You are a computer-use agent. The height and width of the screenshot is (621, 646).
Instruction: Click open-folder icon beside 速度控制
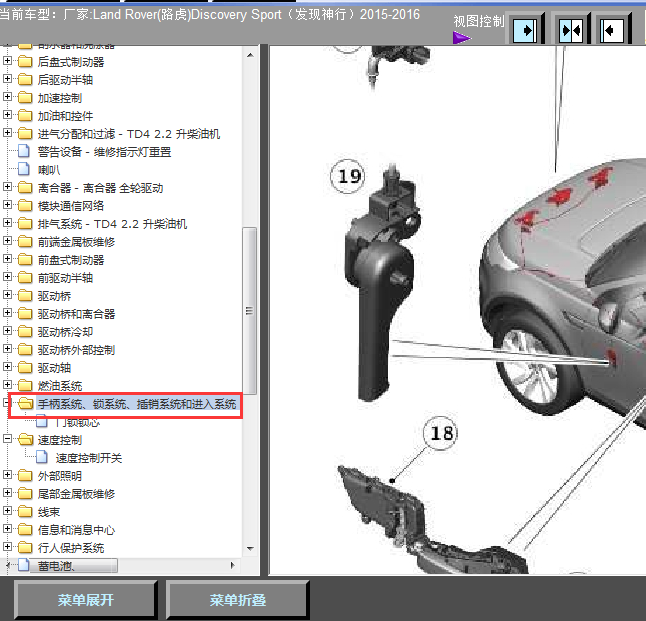[x=26, y=439]
